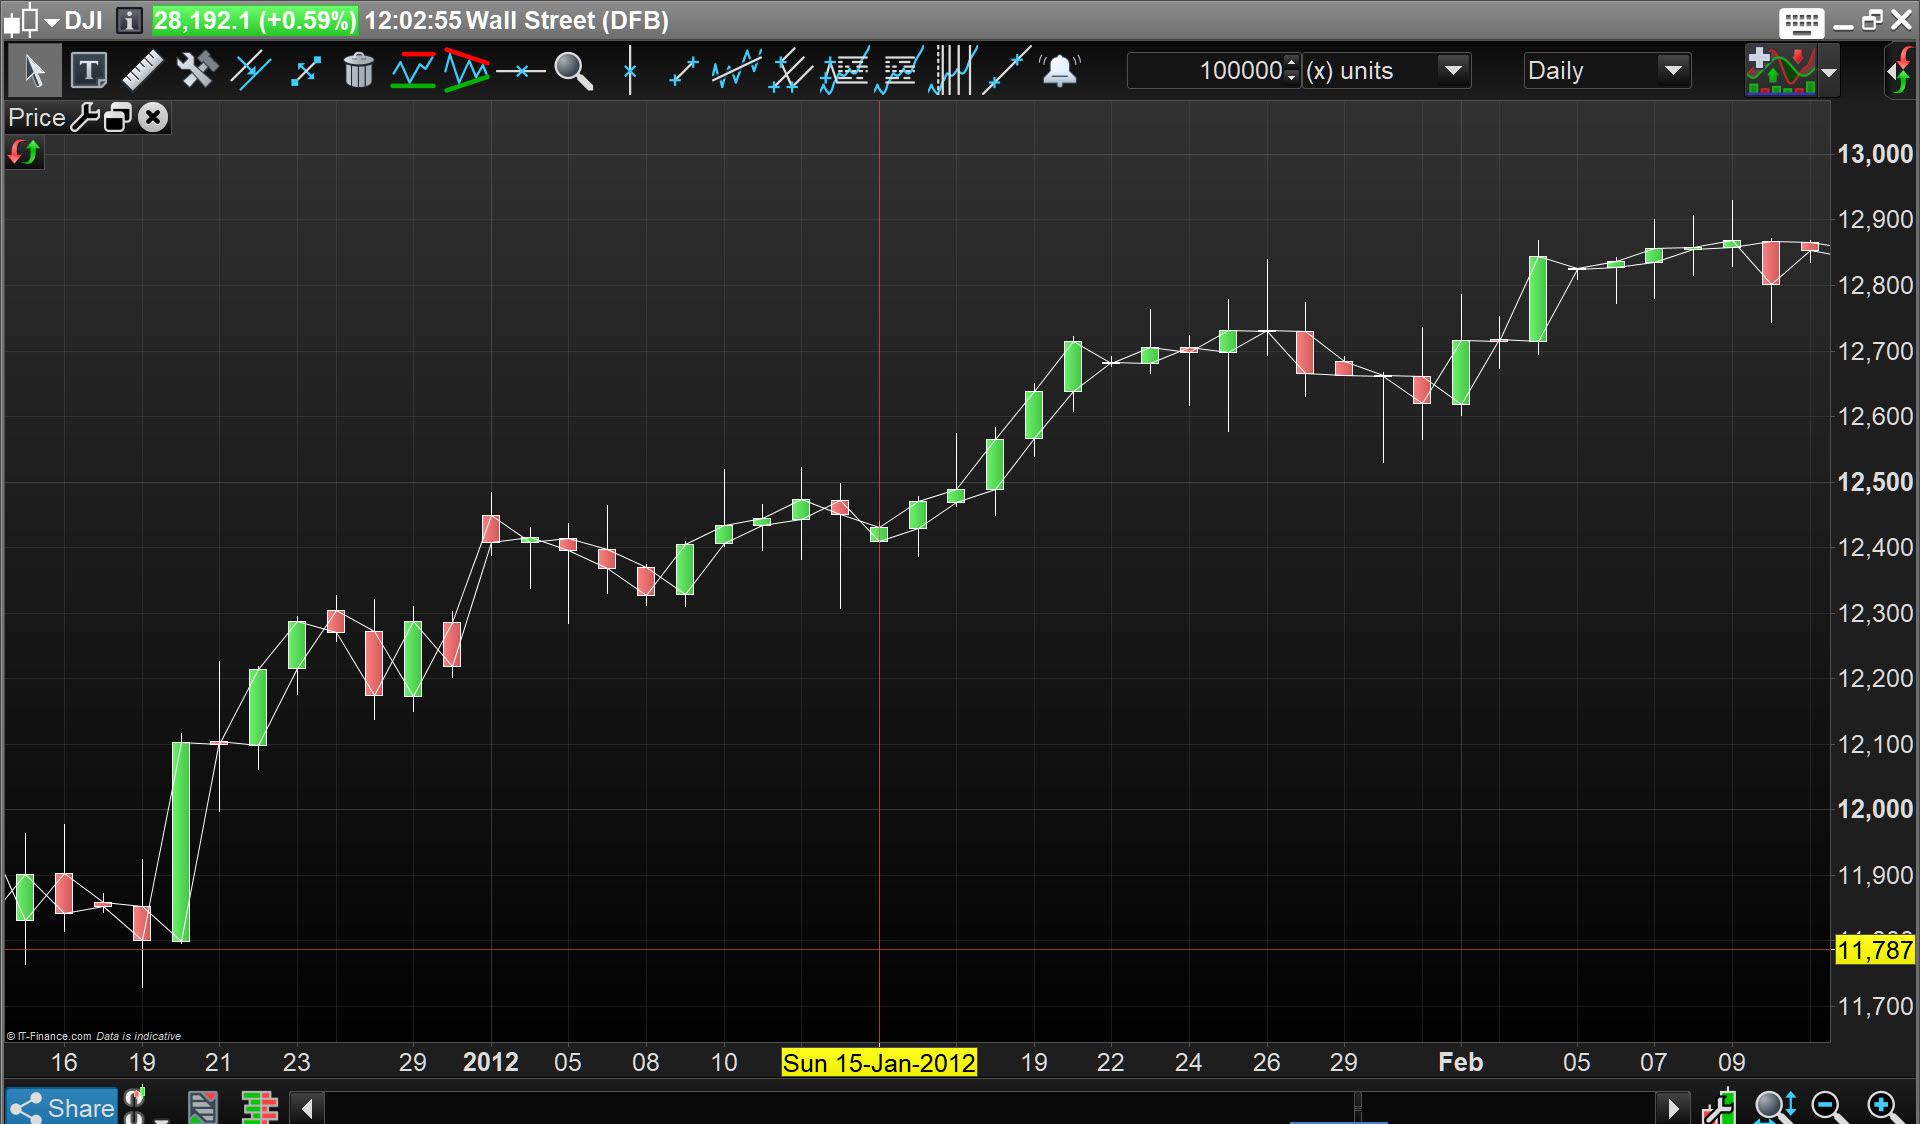Viewport: 1920px width, 1124px height.
Task: Click the instrument info icon
Action: (x=129, y=20)
